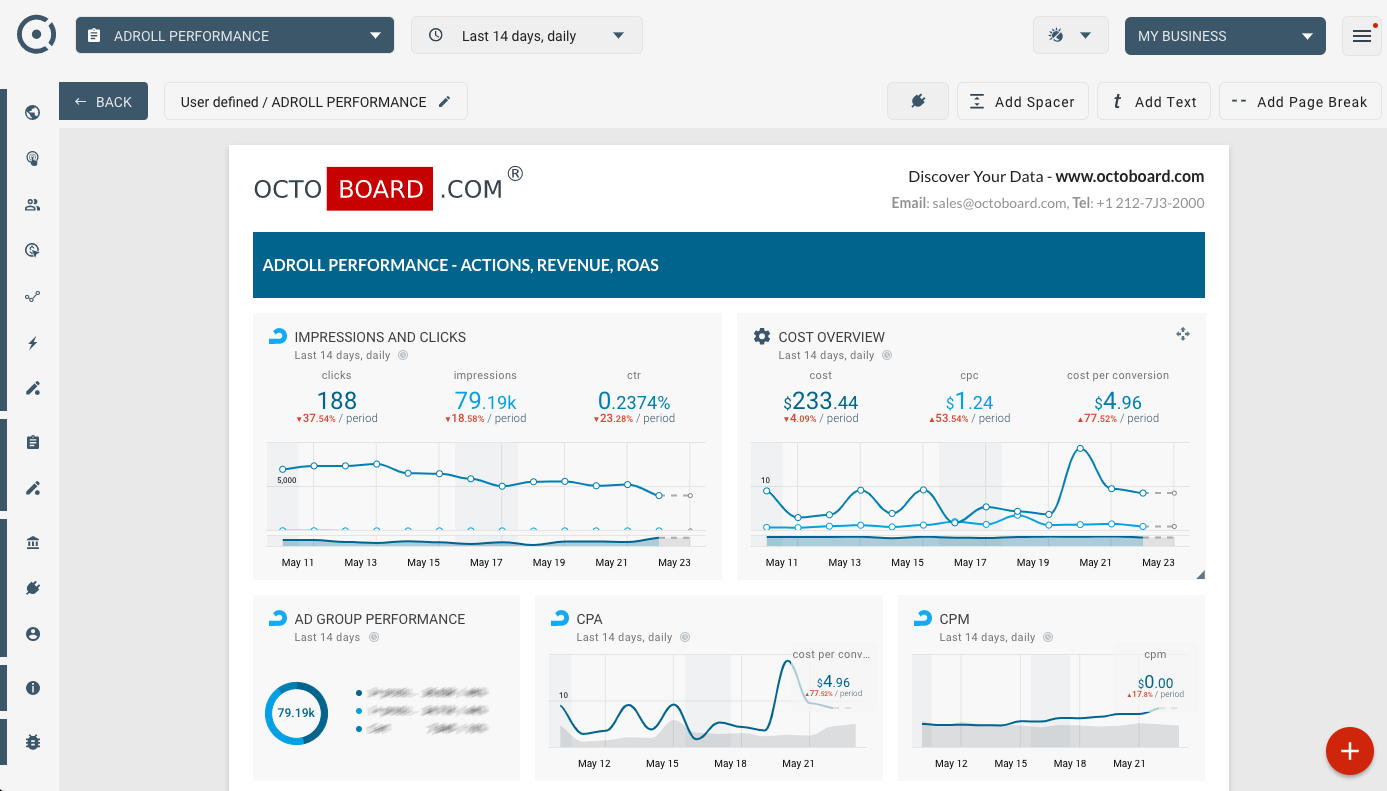Open Cost Overview widget gear settings
The height and width of the screenshot is (791, 1387).
[x=762, y=337]
